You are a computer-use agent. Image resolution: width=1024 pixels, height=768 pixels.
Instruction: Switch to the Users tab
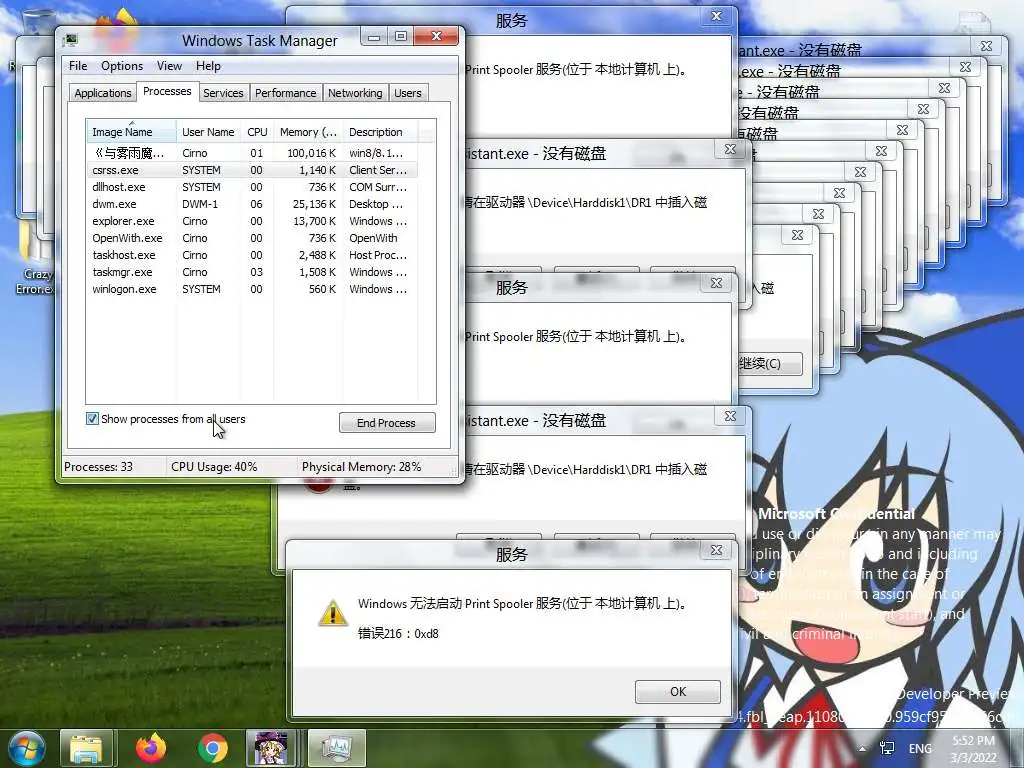408,93
